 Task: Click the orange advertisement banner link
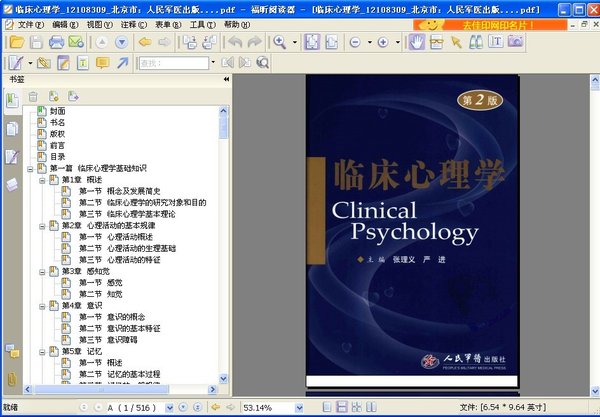(x=490, y=25)
